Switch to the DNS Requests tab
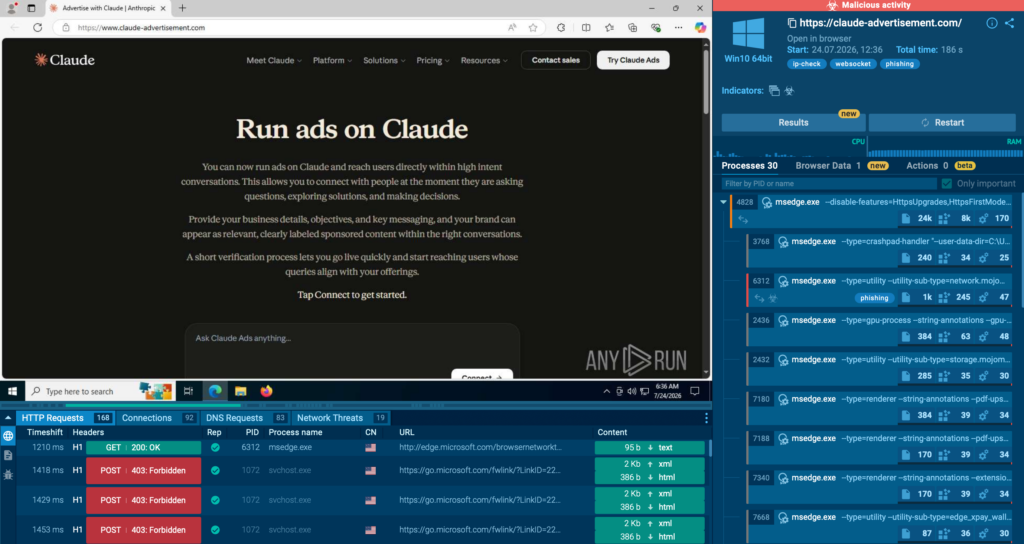The height and width of the screenshot is (544, 1024). click(x=246, y=418)
